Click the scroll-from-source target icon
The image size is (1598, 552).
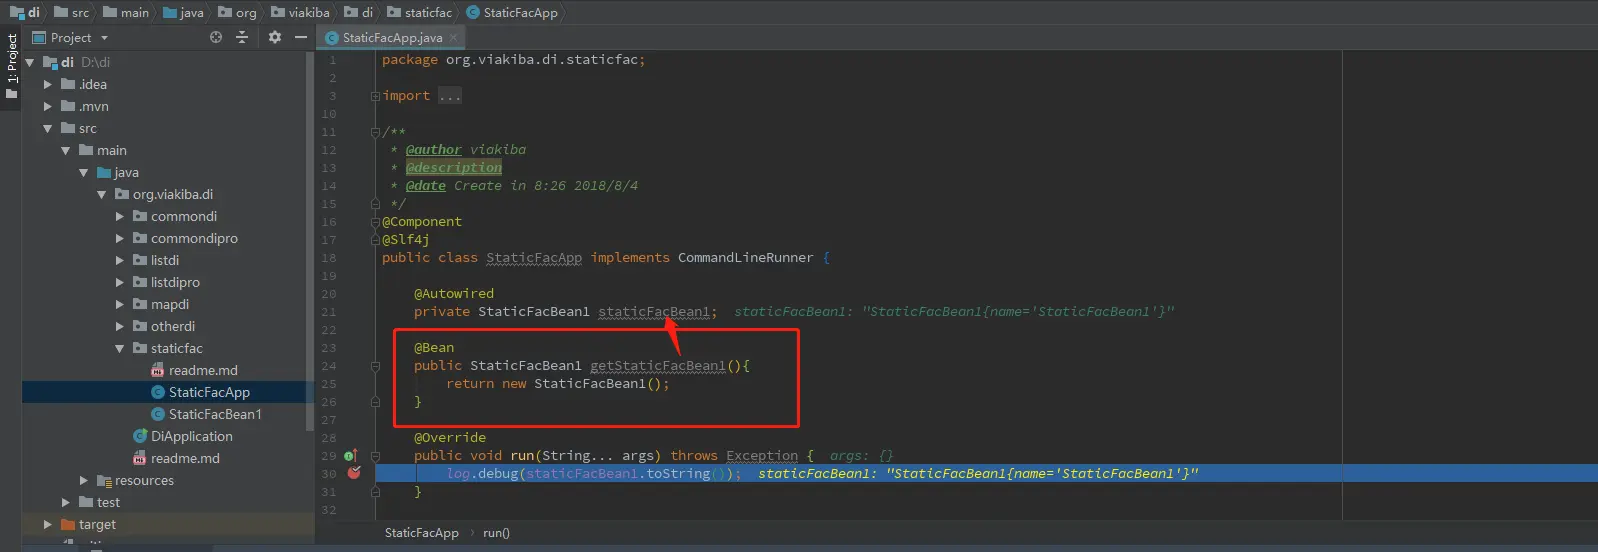click(x=216, y=37)
